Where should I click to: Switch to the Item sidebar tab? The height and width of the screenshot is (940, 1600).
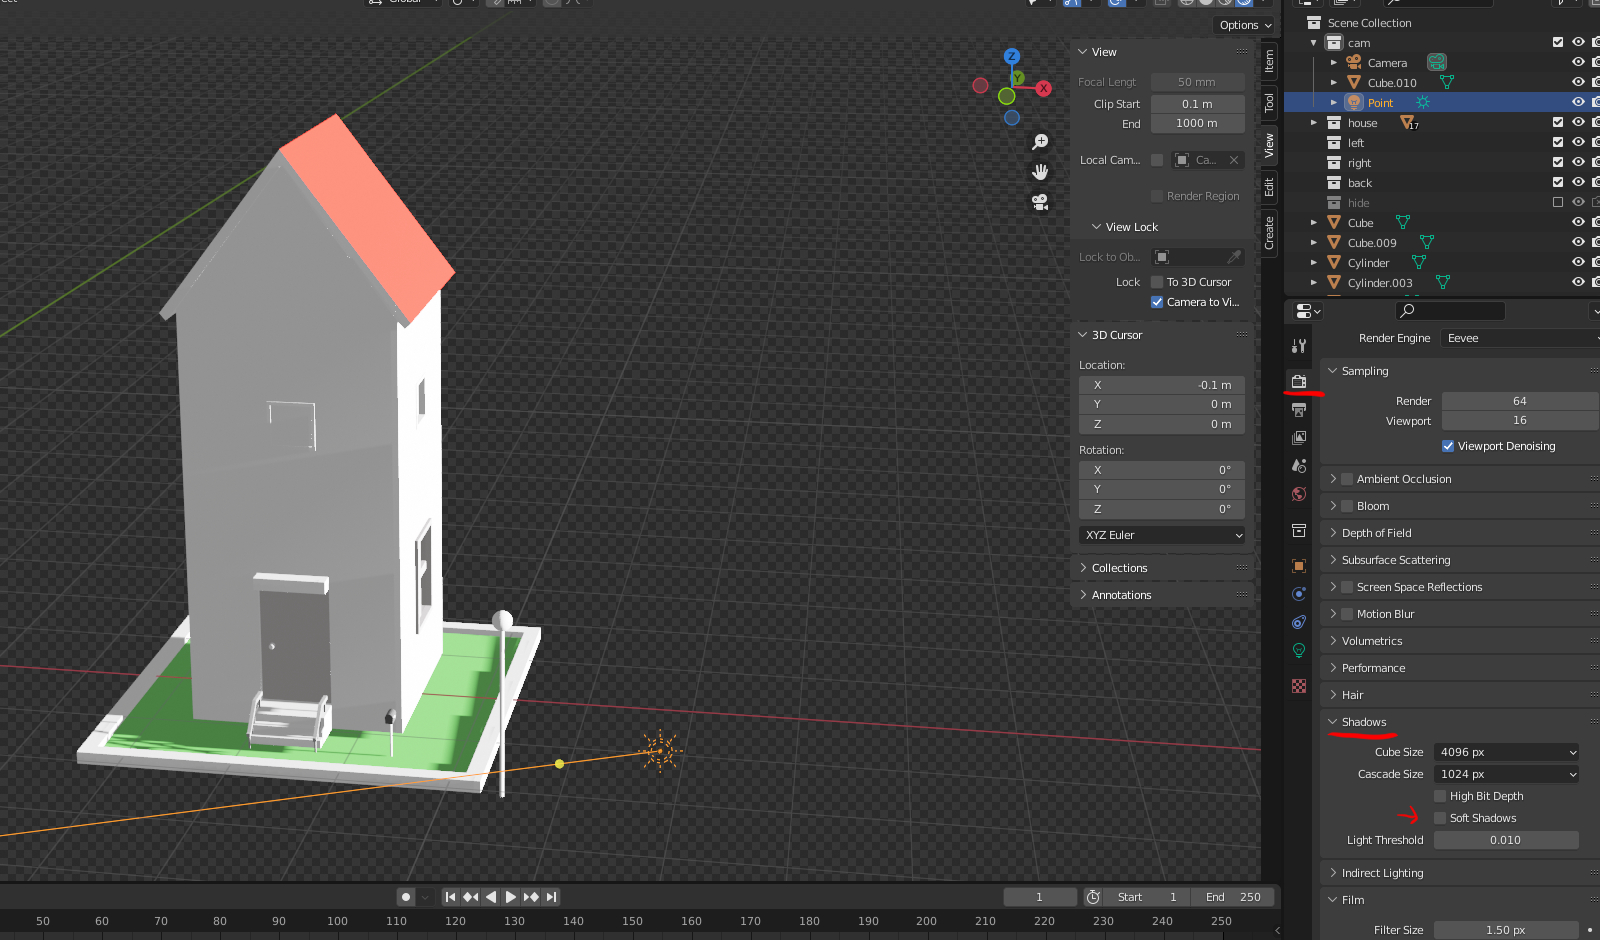pos(1269,61)
